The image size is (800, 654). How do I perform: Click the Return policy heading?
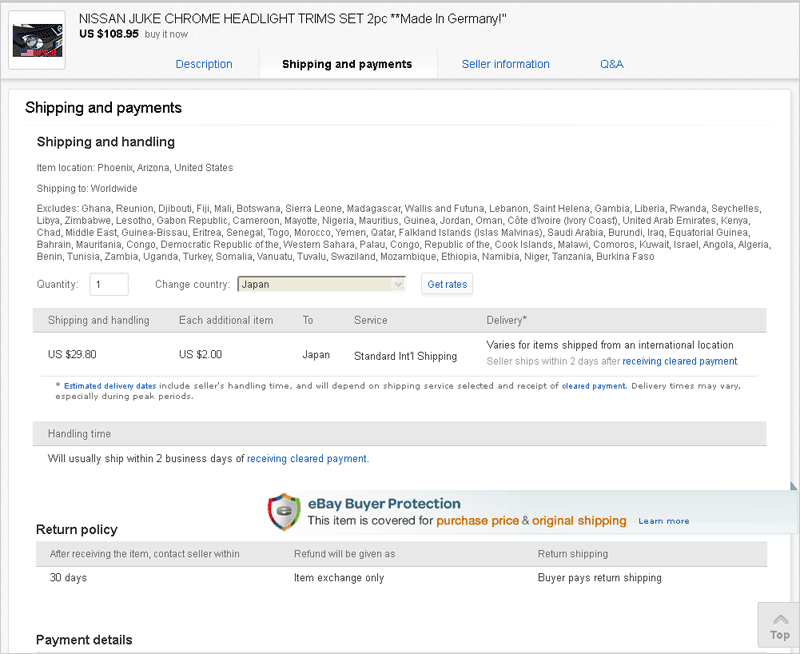pyautogui.click(x=77, y=530)
